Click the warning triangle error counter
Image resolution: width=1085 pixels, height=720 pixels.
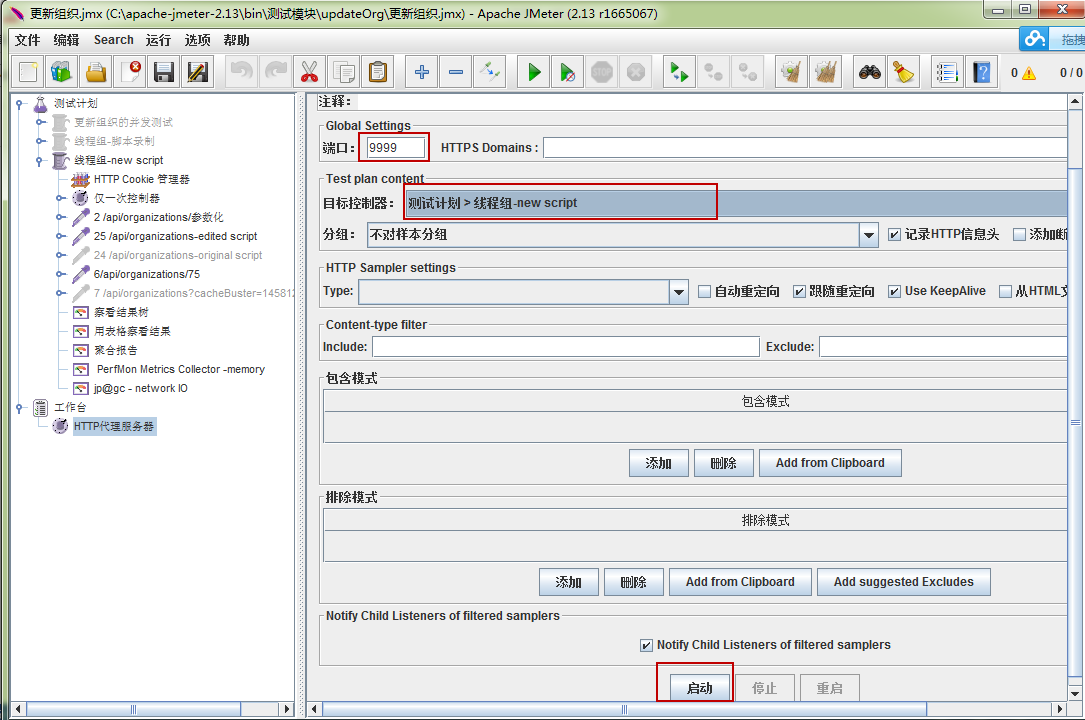point(1028,73)
